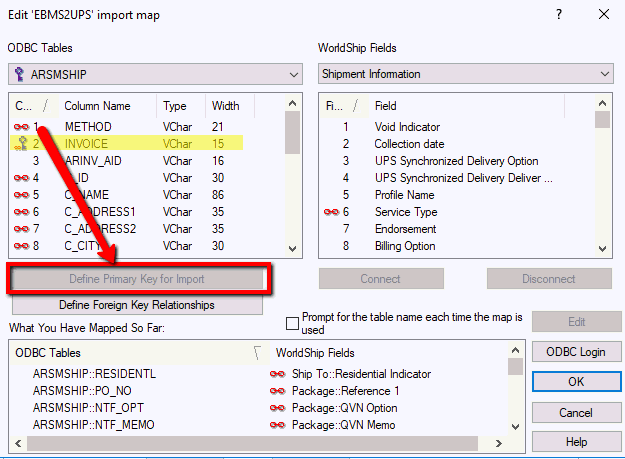
Task: Click link icon next to Package::Reference 1
Action: (x=277, y=391)
